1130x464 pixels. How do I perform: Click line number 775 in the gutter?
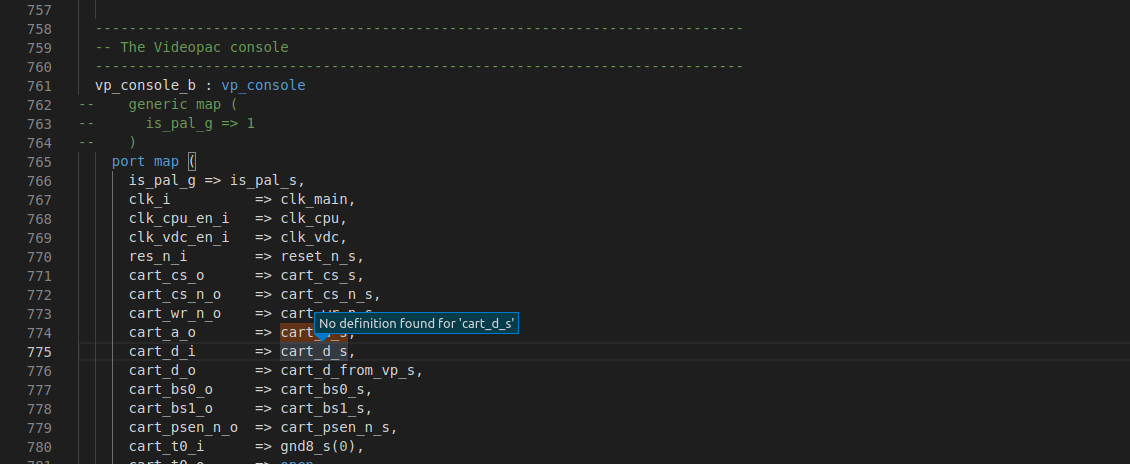[x=39, y=352]
